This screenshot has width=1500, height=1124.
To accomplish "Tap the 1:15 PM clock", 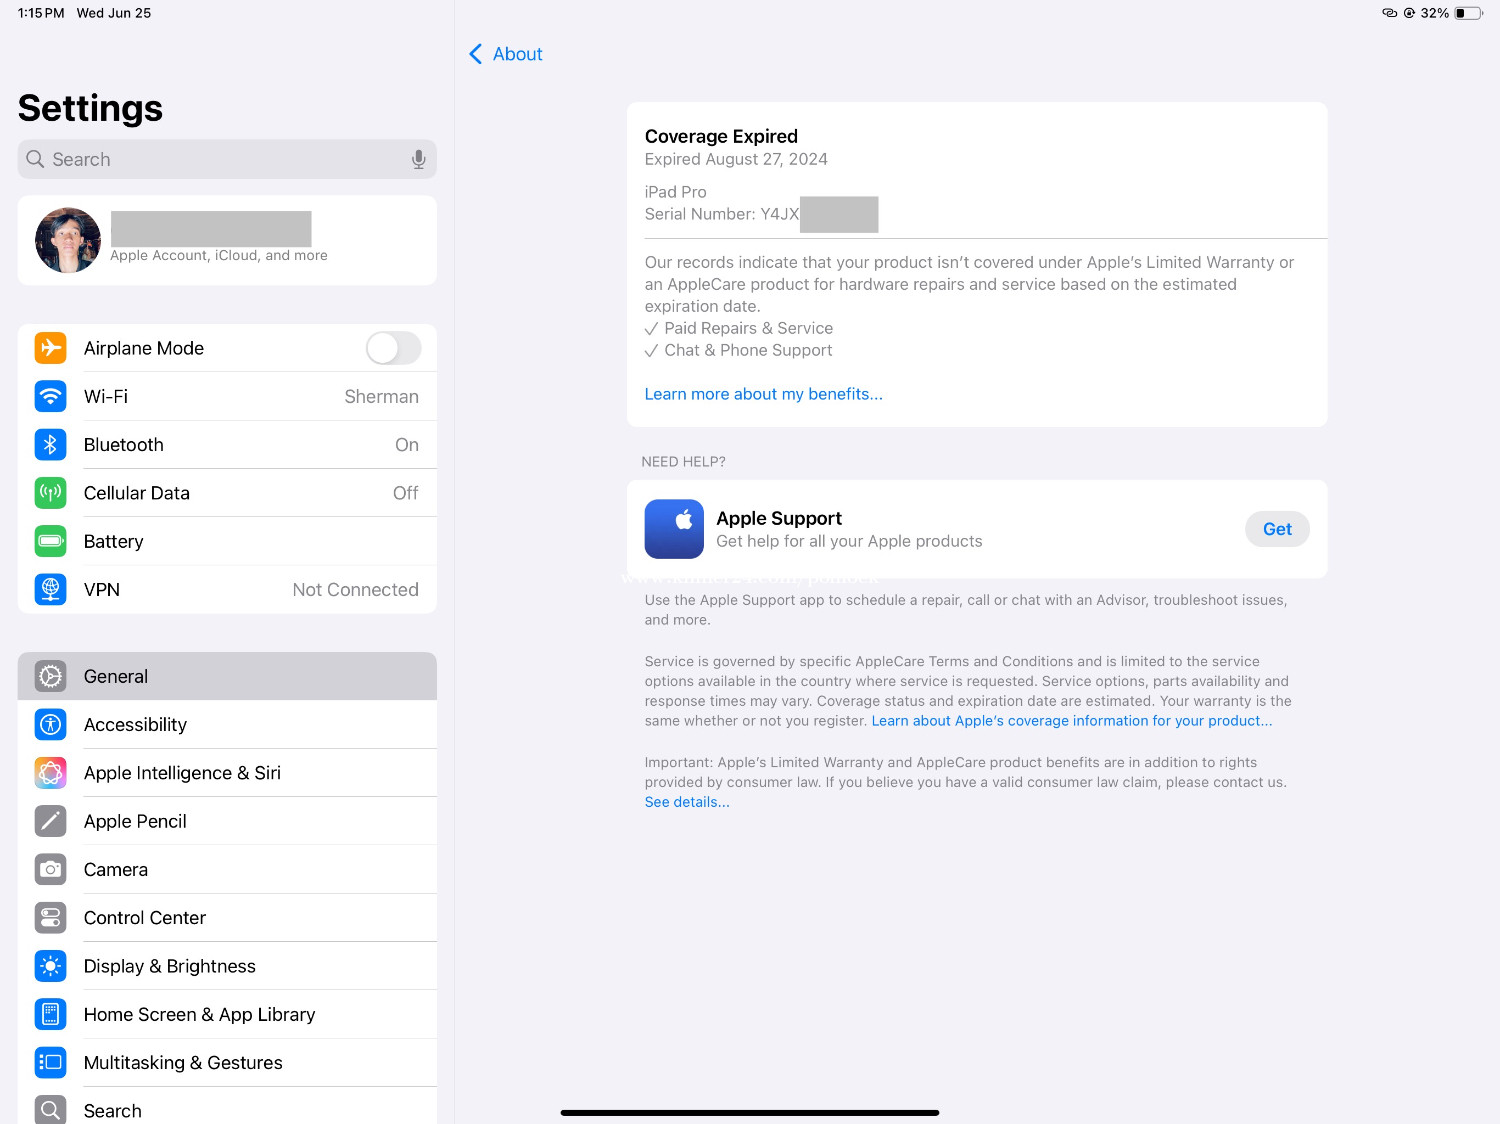I will click(41, 13).
